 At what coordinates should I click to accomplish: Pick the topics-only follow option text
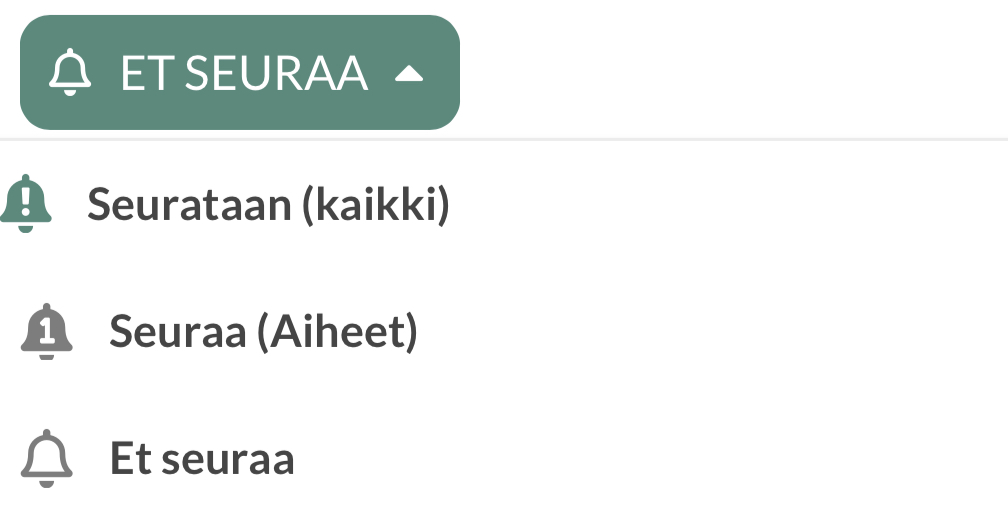(x=263, y=332)
